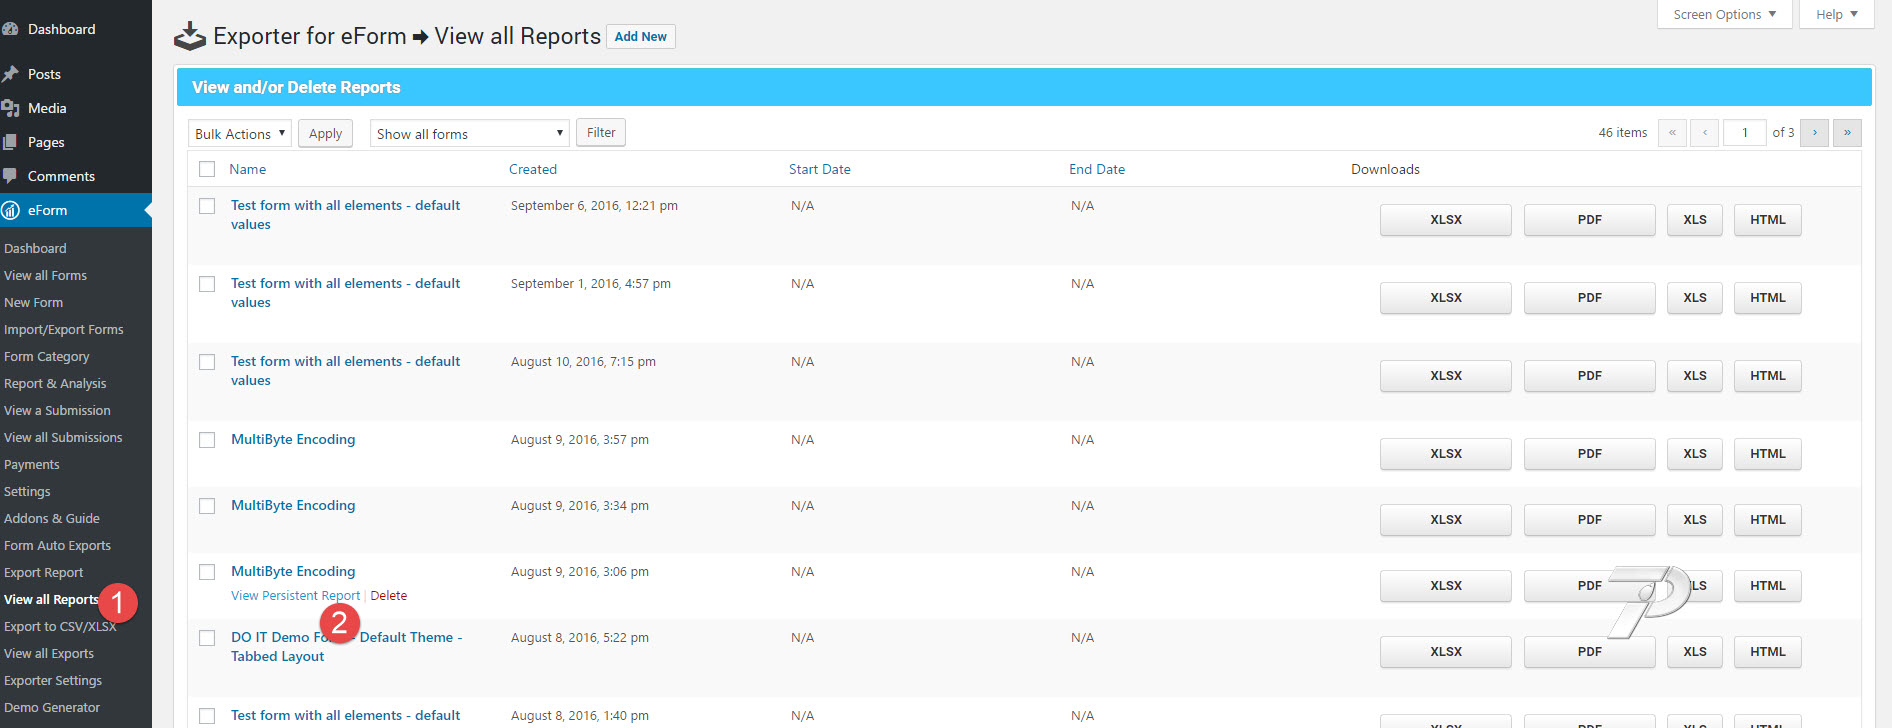Click View Persistent Report link
The image size is (1892, 728).
(295, 595)
